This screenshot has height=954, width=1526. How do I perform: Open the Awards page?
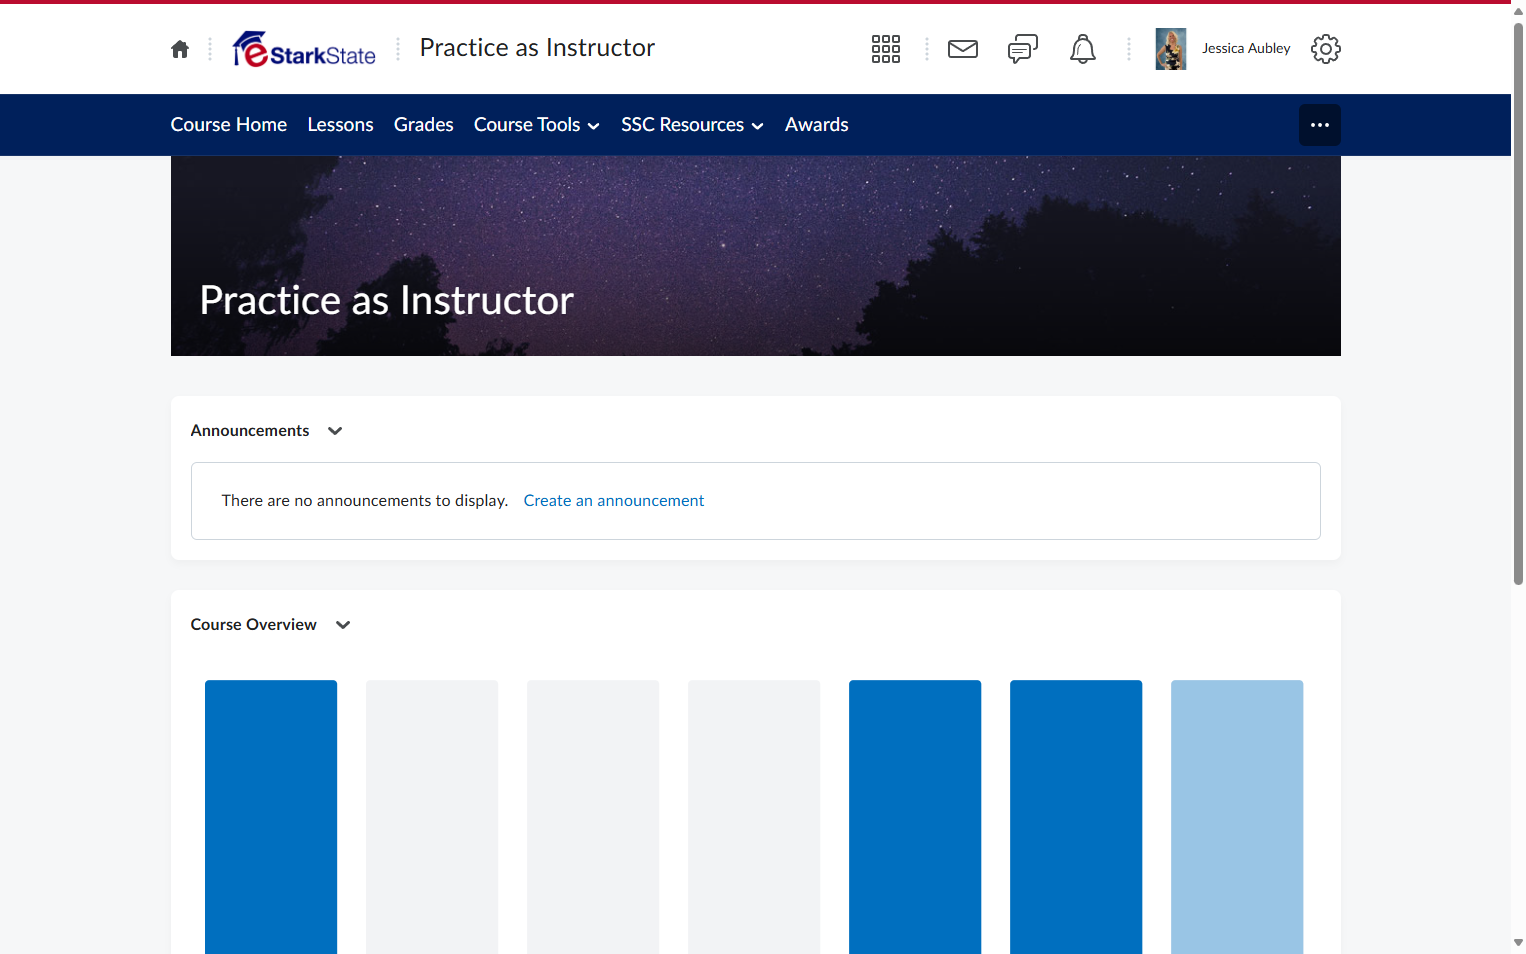click(817, 125)
